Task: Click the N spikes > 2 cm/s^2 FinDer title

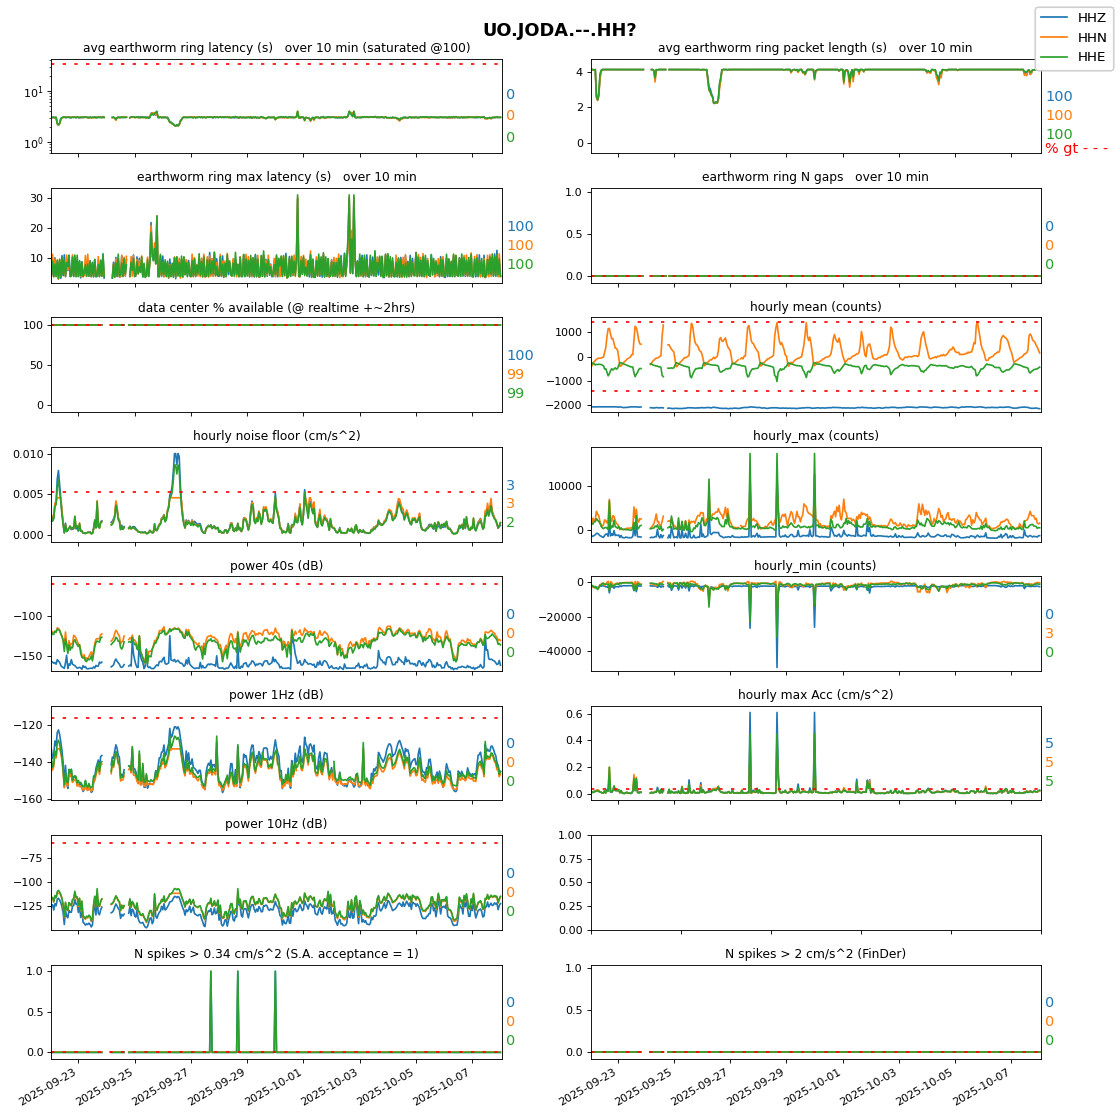Action: (x=815, y=954)
